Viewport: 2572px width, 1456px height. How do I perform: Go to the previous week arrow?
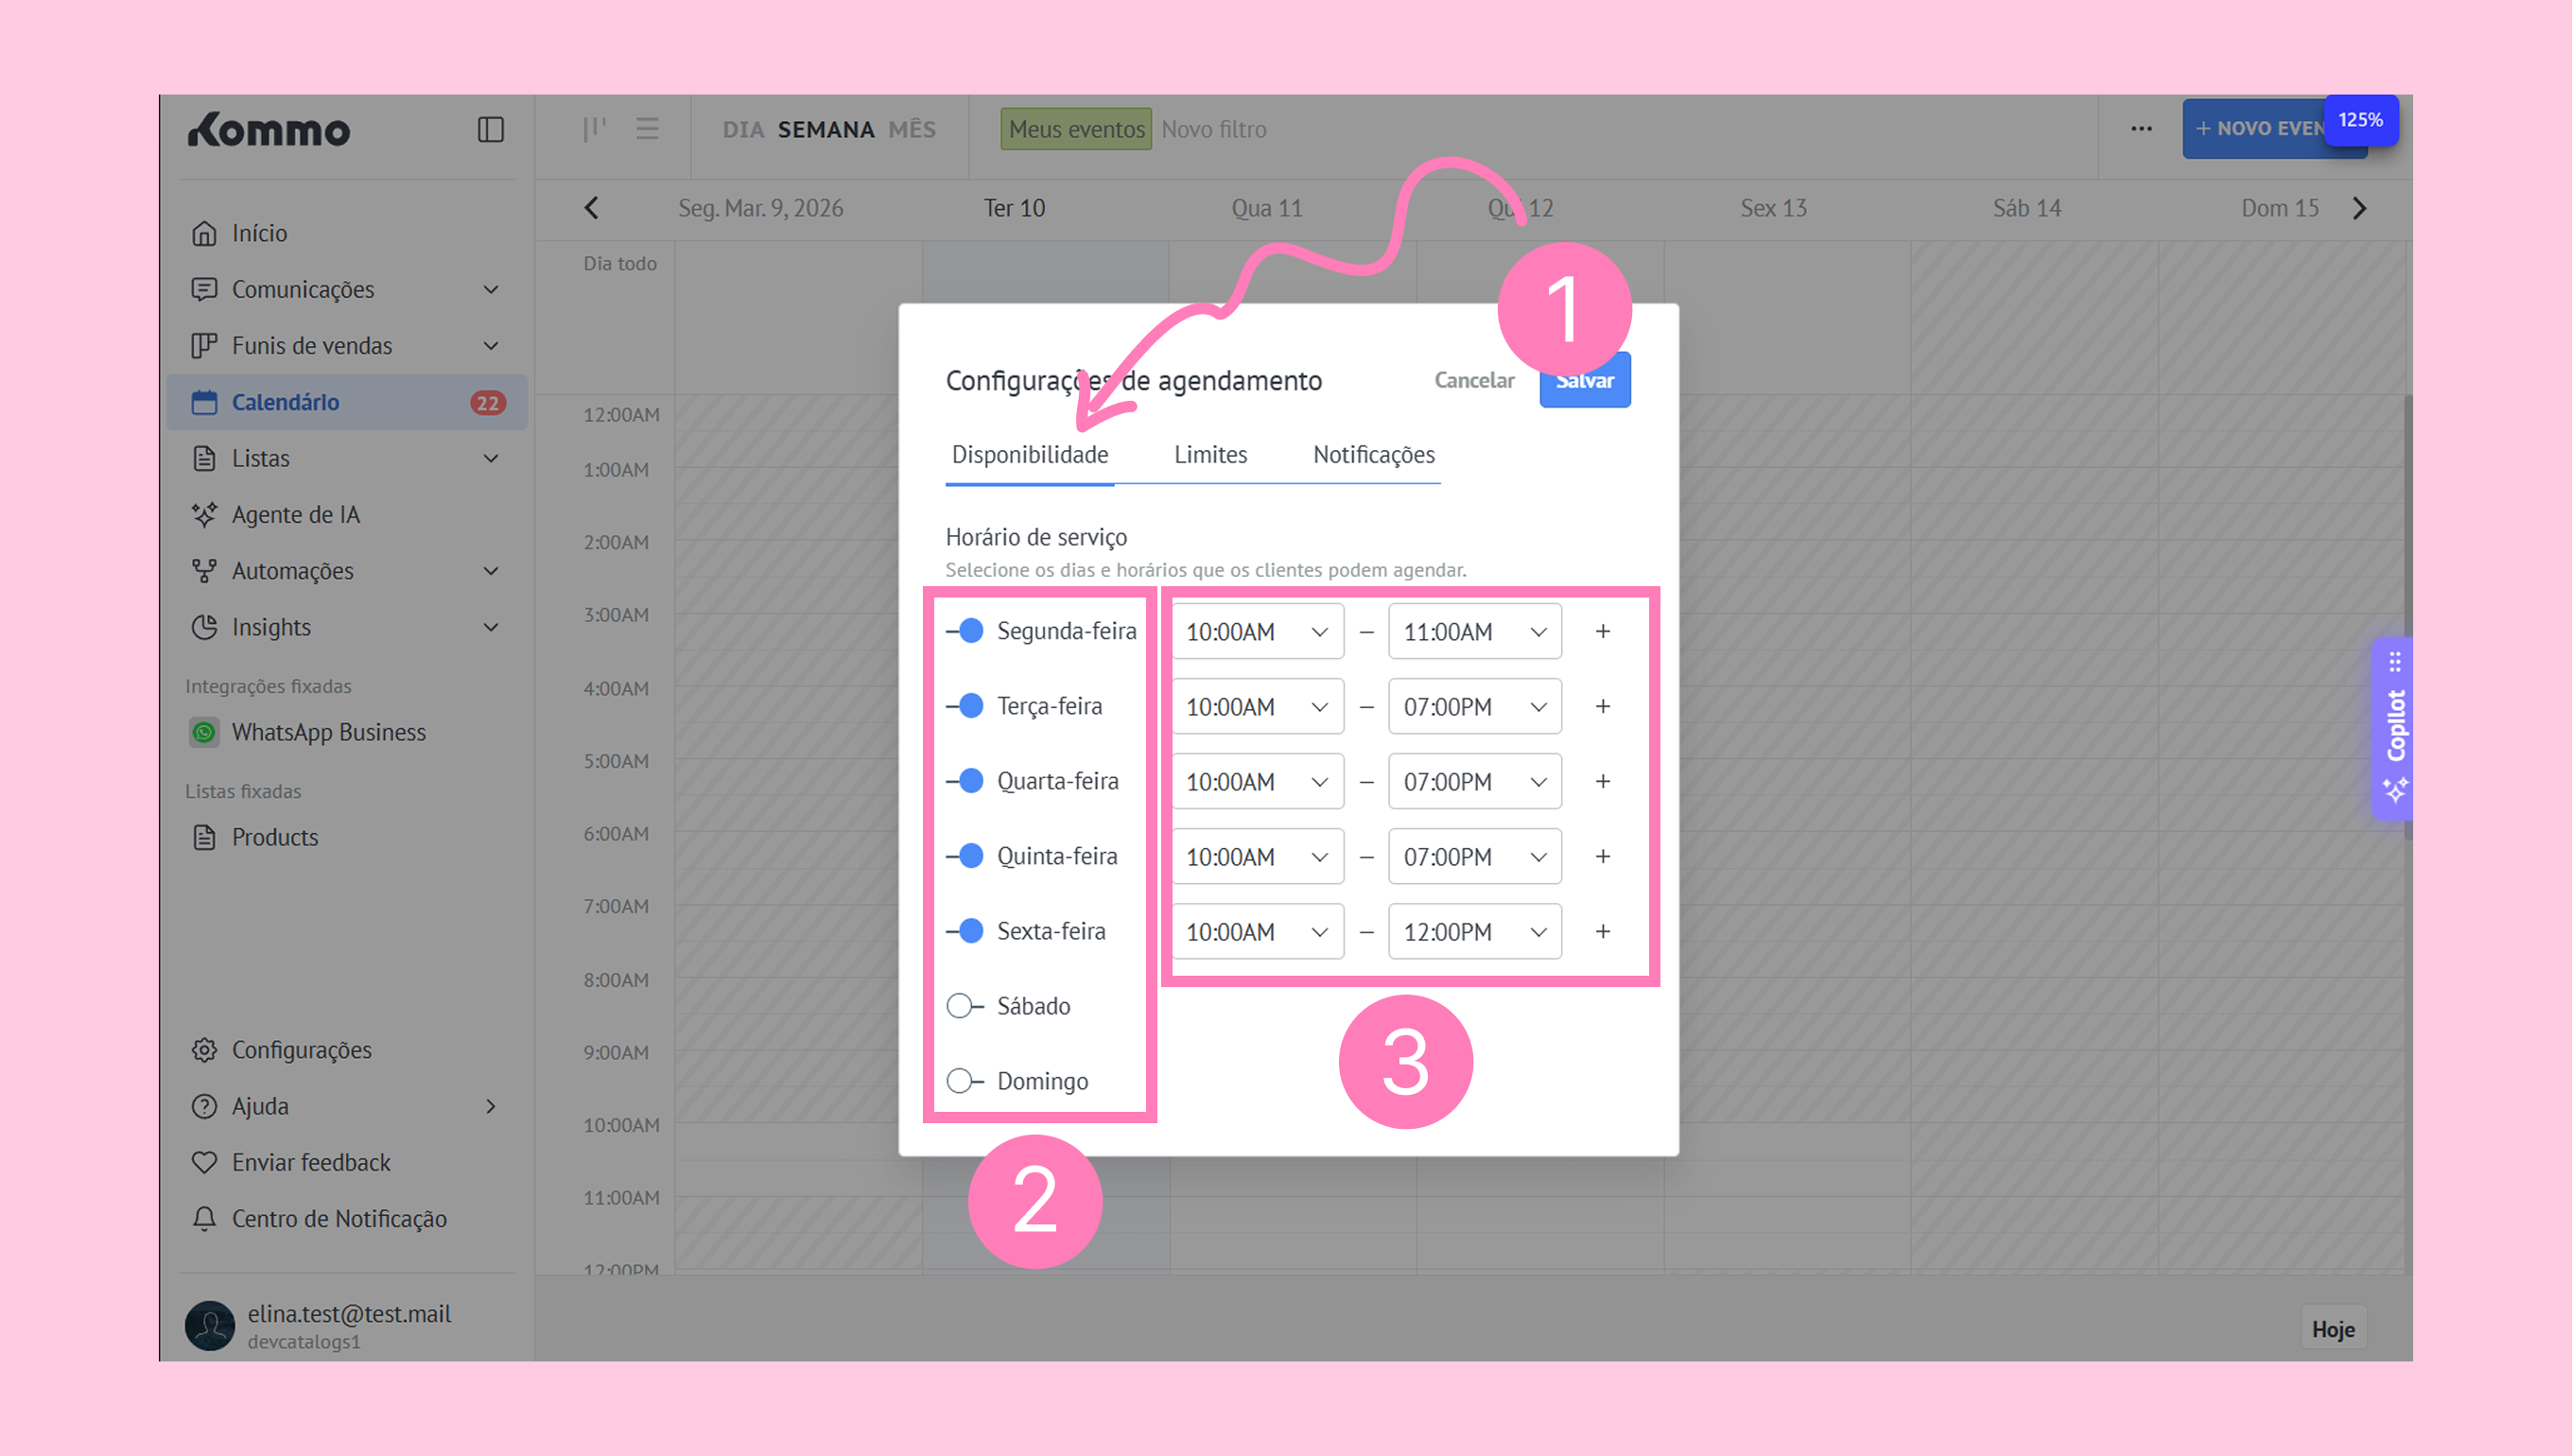point(592,208)
